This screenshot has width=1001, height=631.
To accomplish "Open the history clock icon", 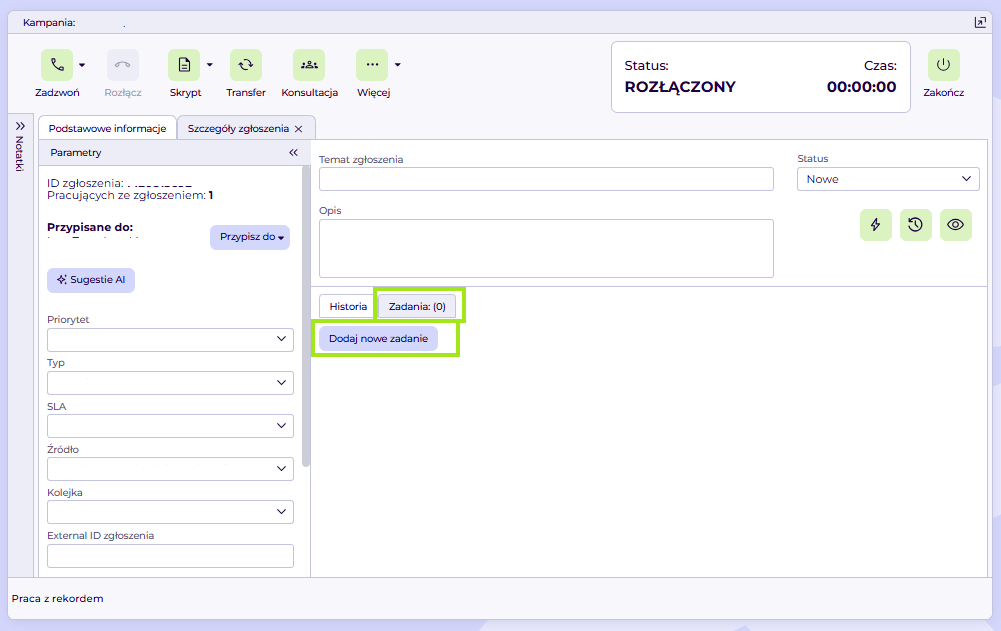I will [x=915, y=225].
